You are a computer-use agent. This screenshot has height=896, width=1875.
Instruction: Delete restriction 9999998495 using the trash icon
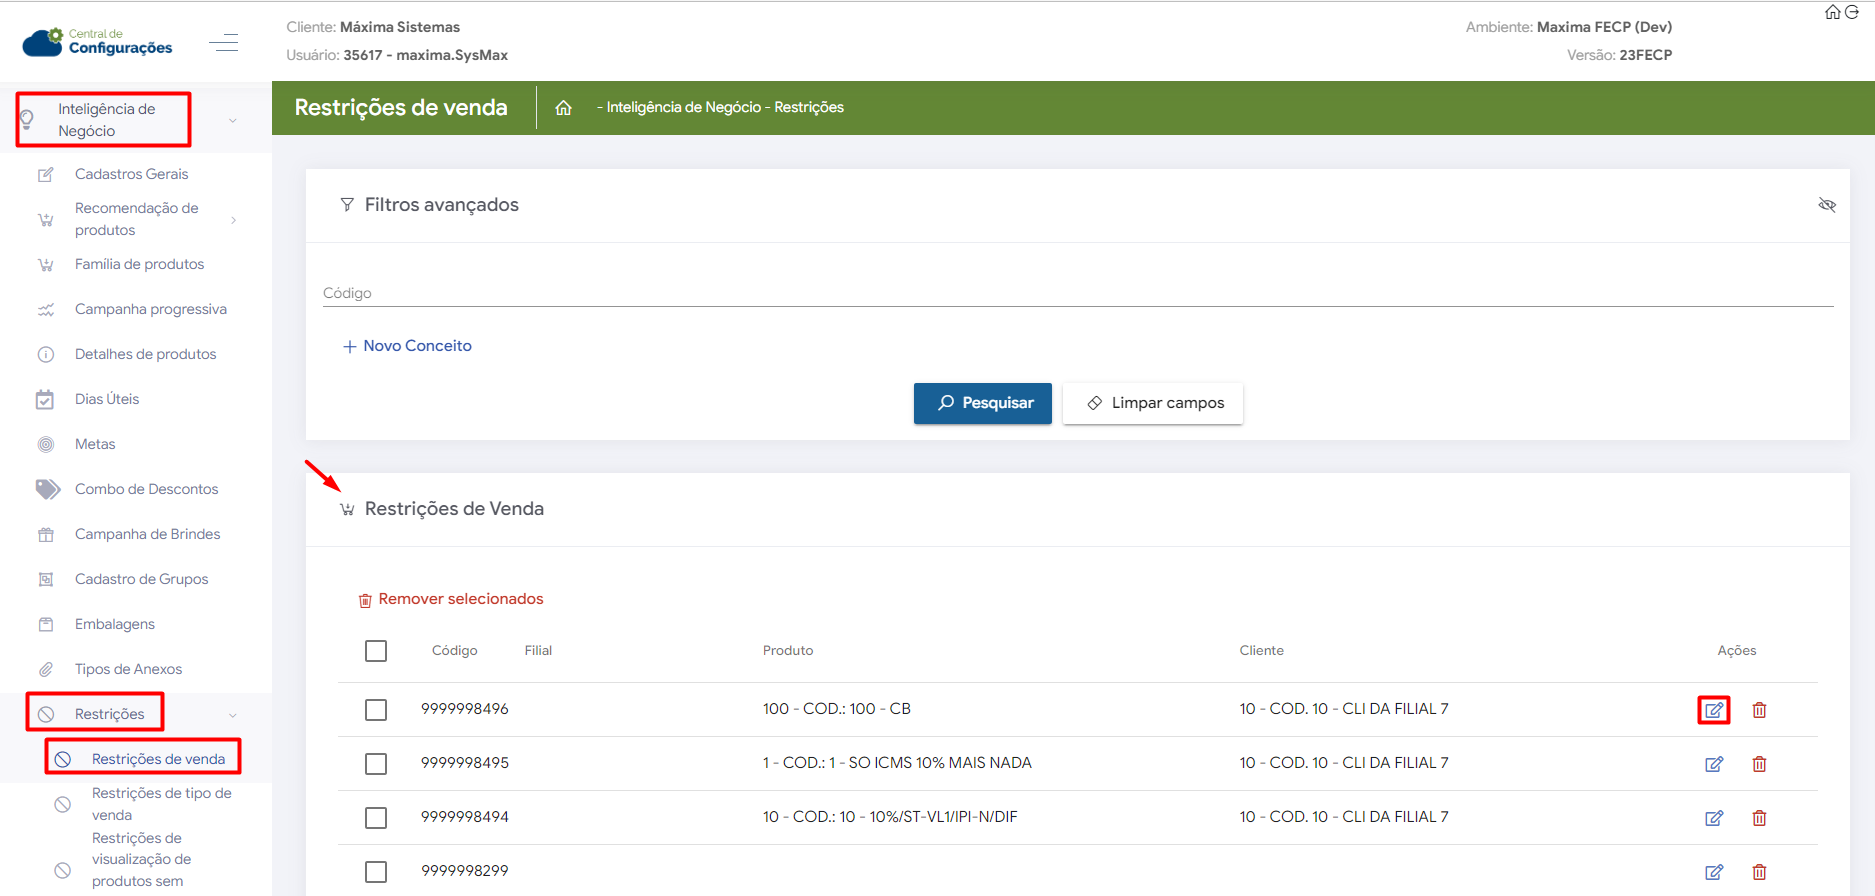coord(1759,764)
